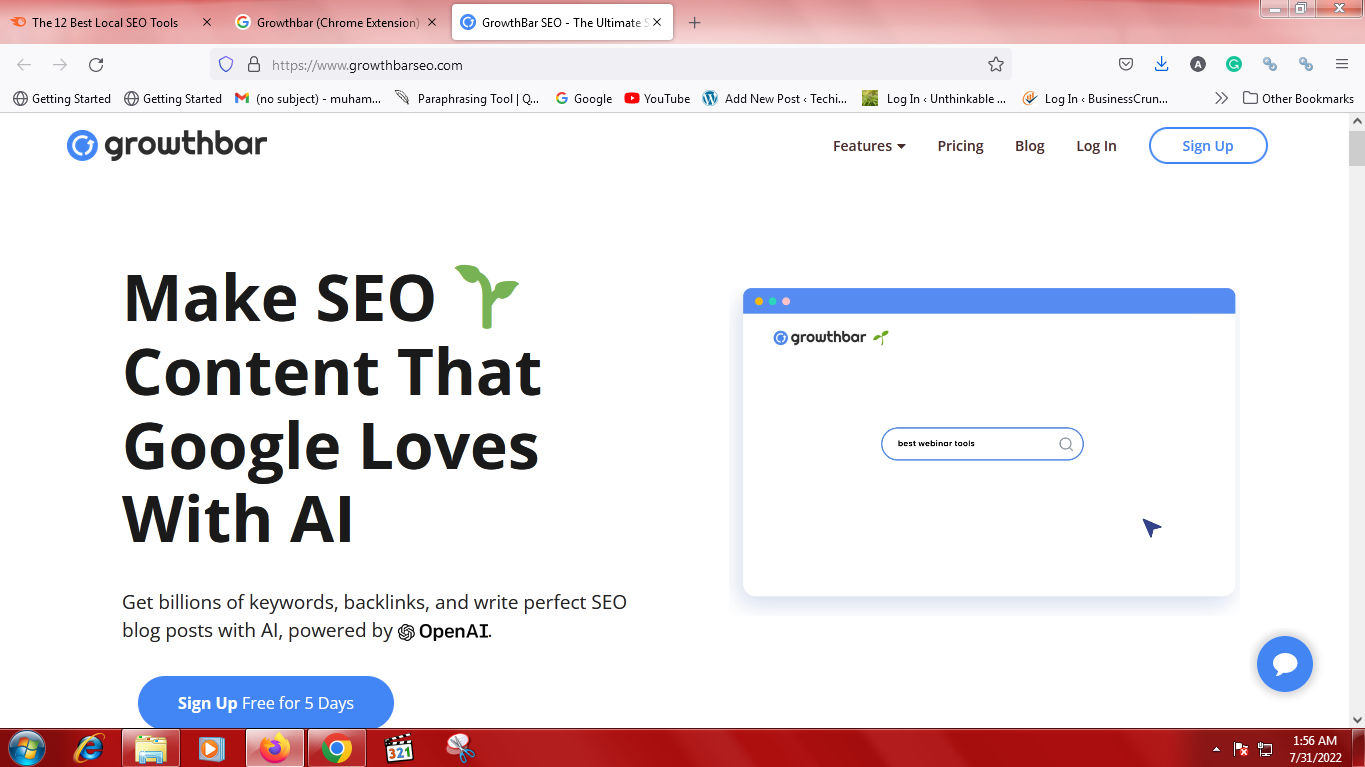
Task: Switch to Chrome on the taskbar
Action: 337,748
